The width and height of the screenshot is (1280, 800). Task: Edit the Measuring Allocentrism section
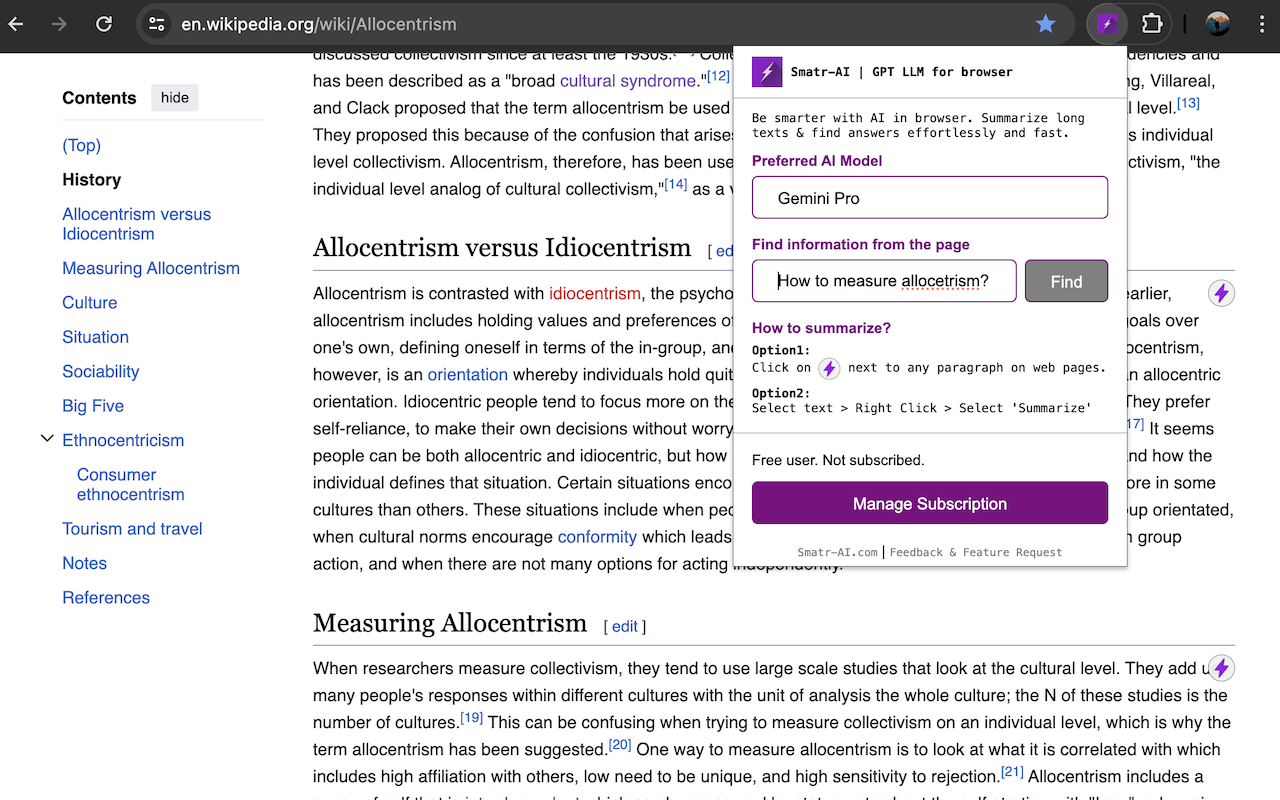[624, 626]
